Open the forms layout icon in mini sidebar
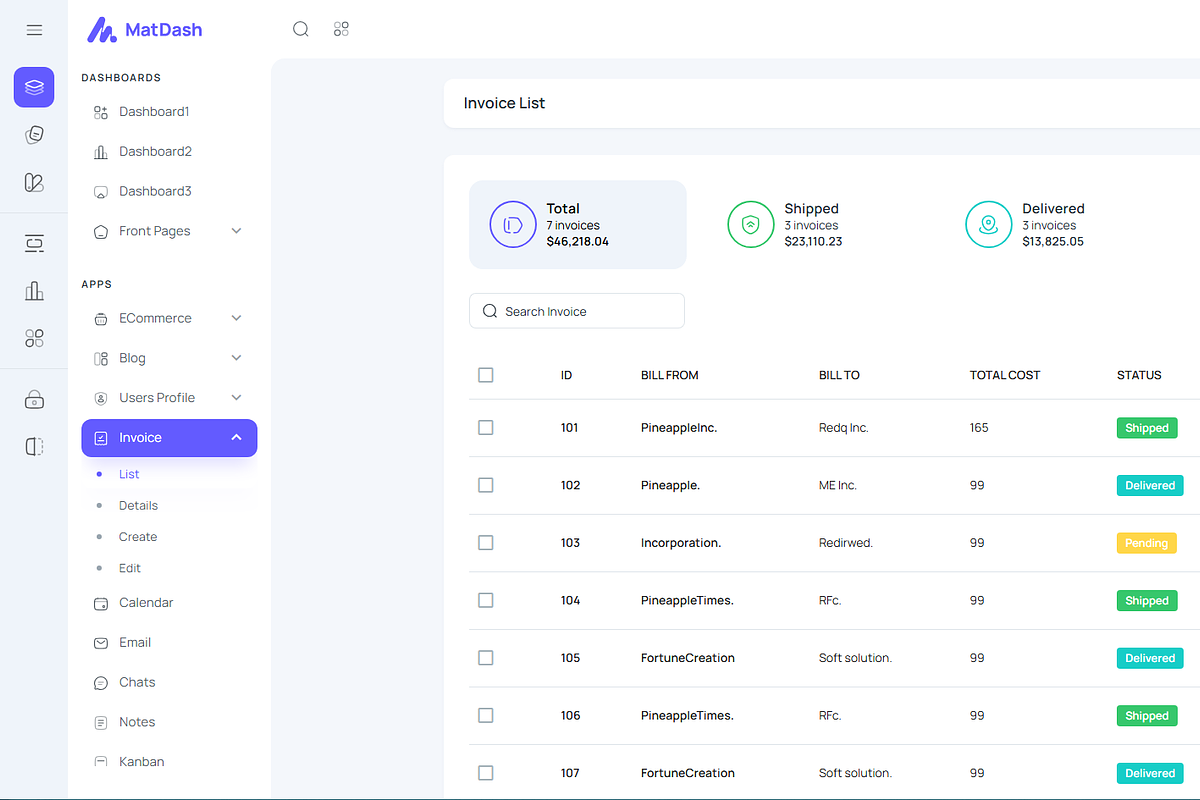 [34, 244]
